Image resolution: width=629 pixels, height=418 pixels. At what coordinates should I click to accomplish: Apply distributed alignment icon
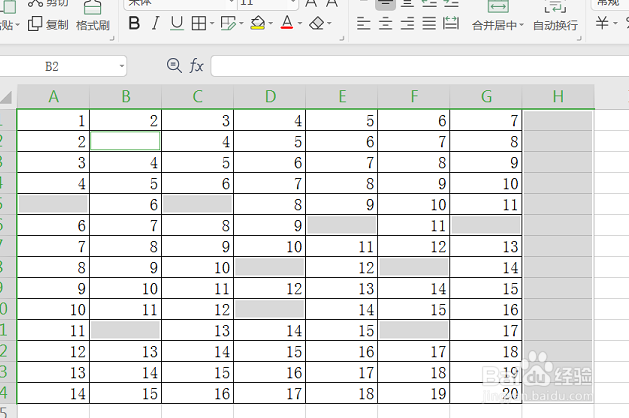click(x=451, y=24)
